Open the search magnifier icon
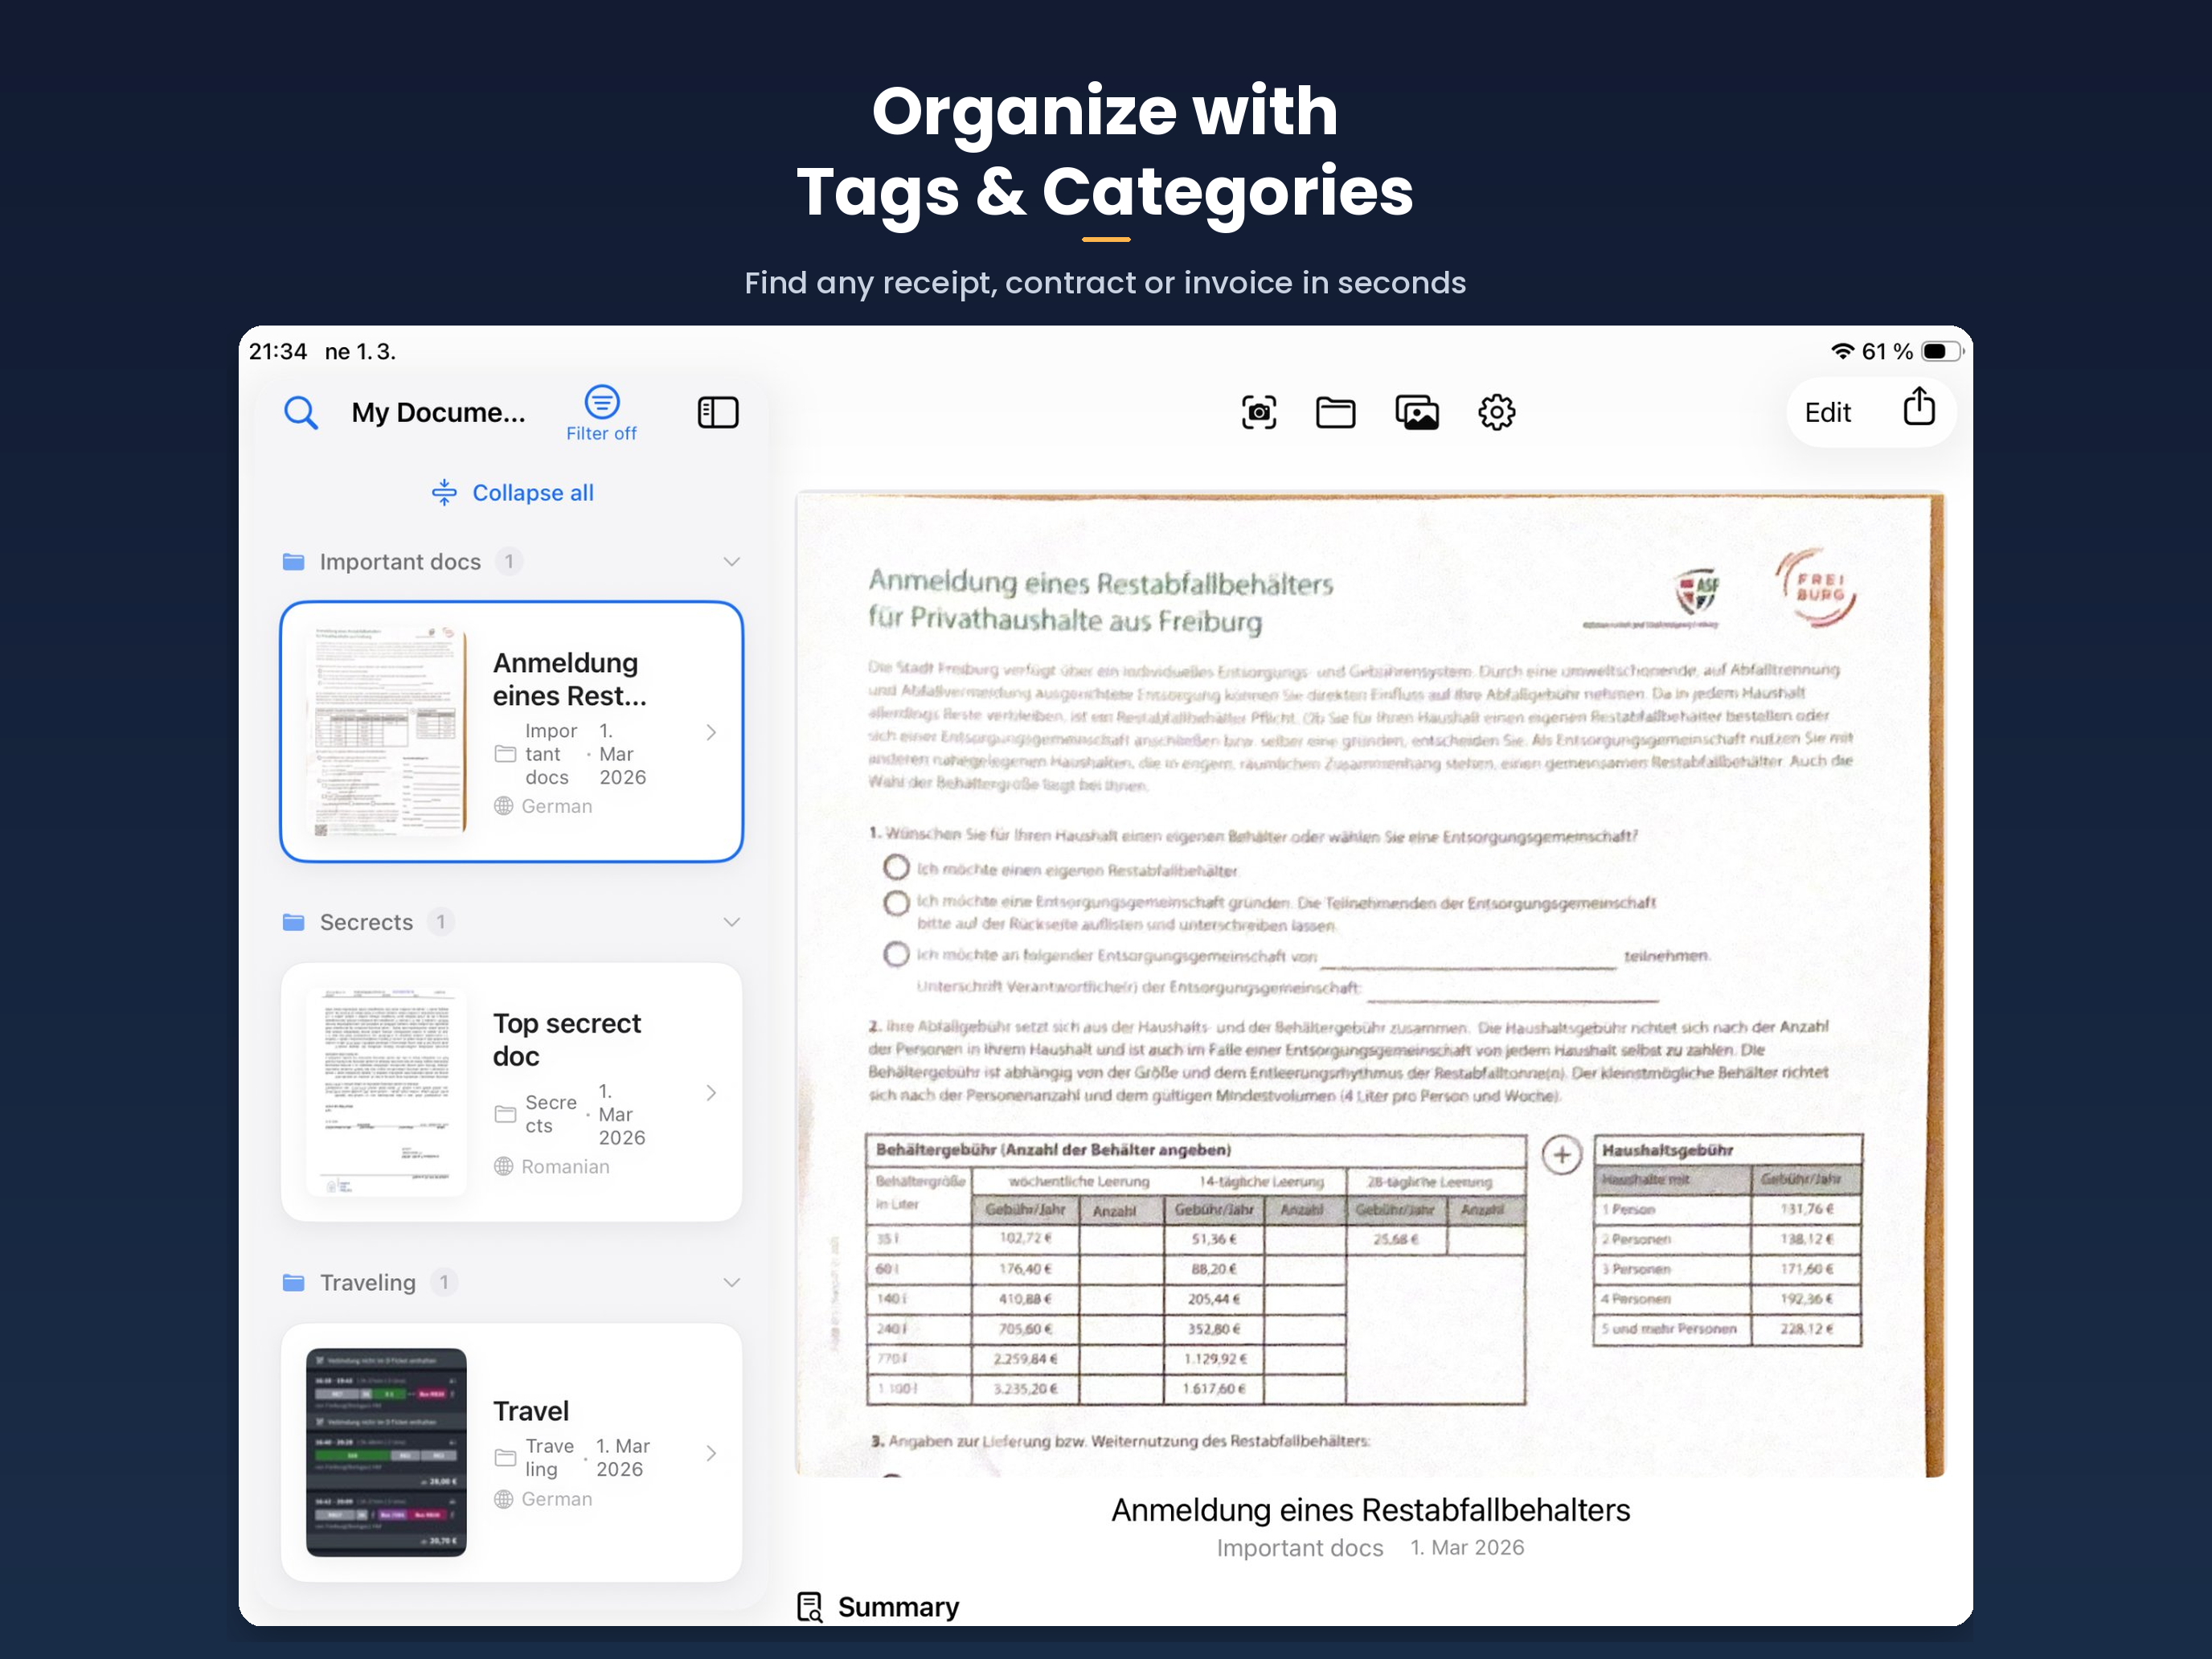 pos(300,412)
